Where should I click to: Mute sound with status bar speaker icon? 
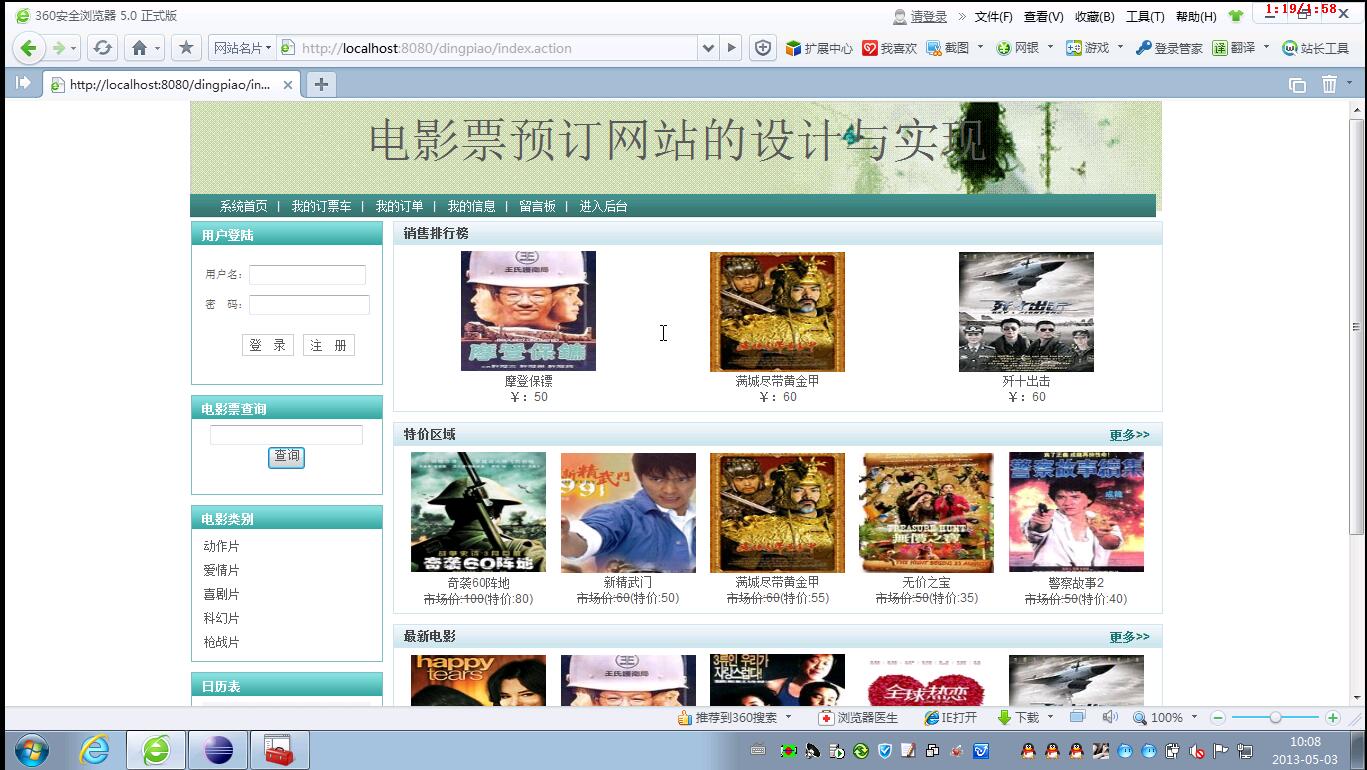(1109, 717)
